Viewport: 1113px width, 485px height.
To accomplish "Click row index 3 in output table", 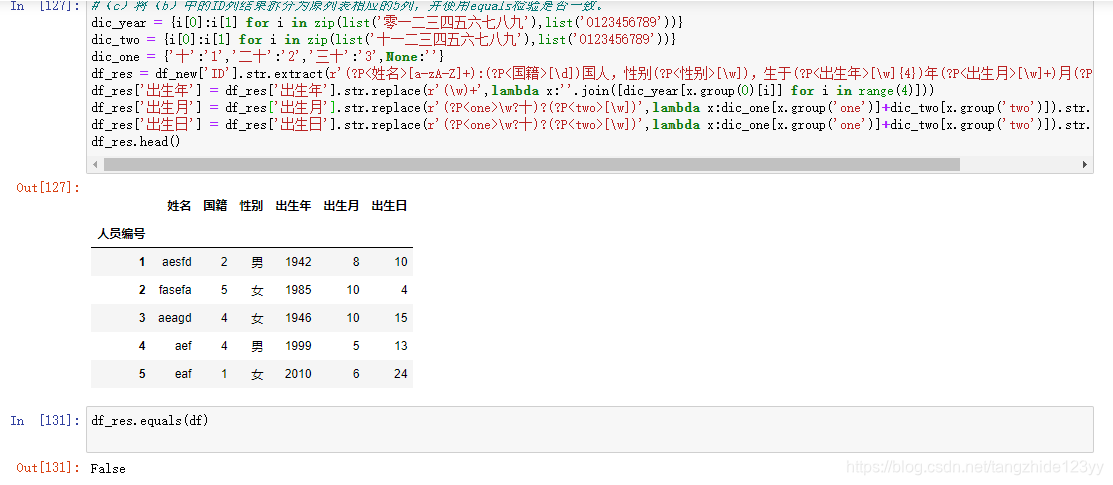I will coord(142,318).
